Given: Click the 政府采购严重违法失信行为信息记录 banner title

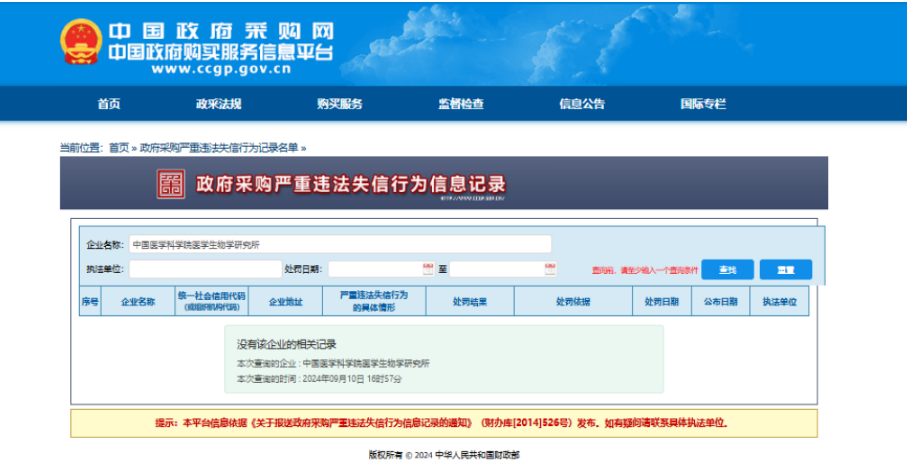Looking at the screenshot, I should 351,184.
